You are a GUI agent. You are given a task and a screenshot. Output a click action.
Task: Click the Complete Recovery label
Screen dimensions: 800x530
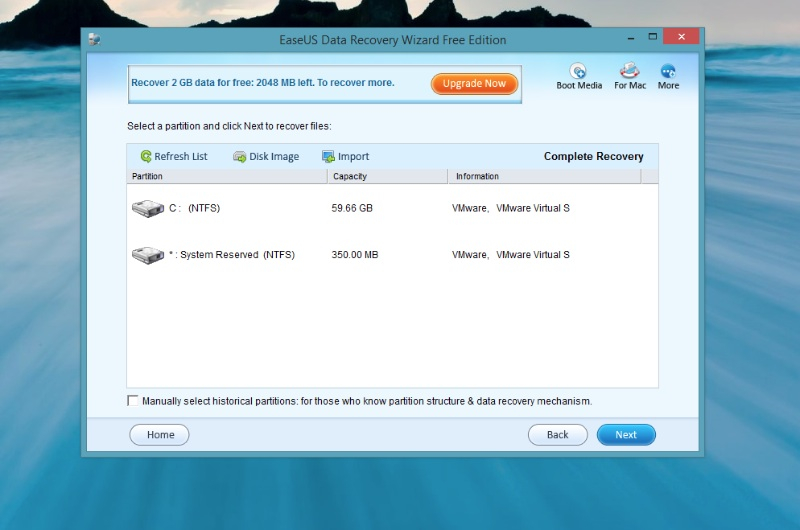pyautogui.click(x=593, y=157)
